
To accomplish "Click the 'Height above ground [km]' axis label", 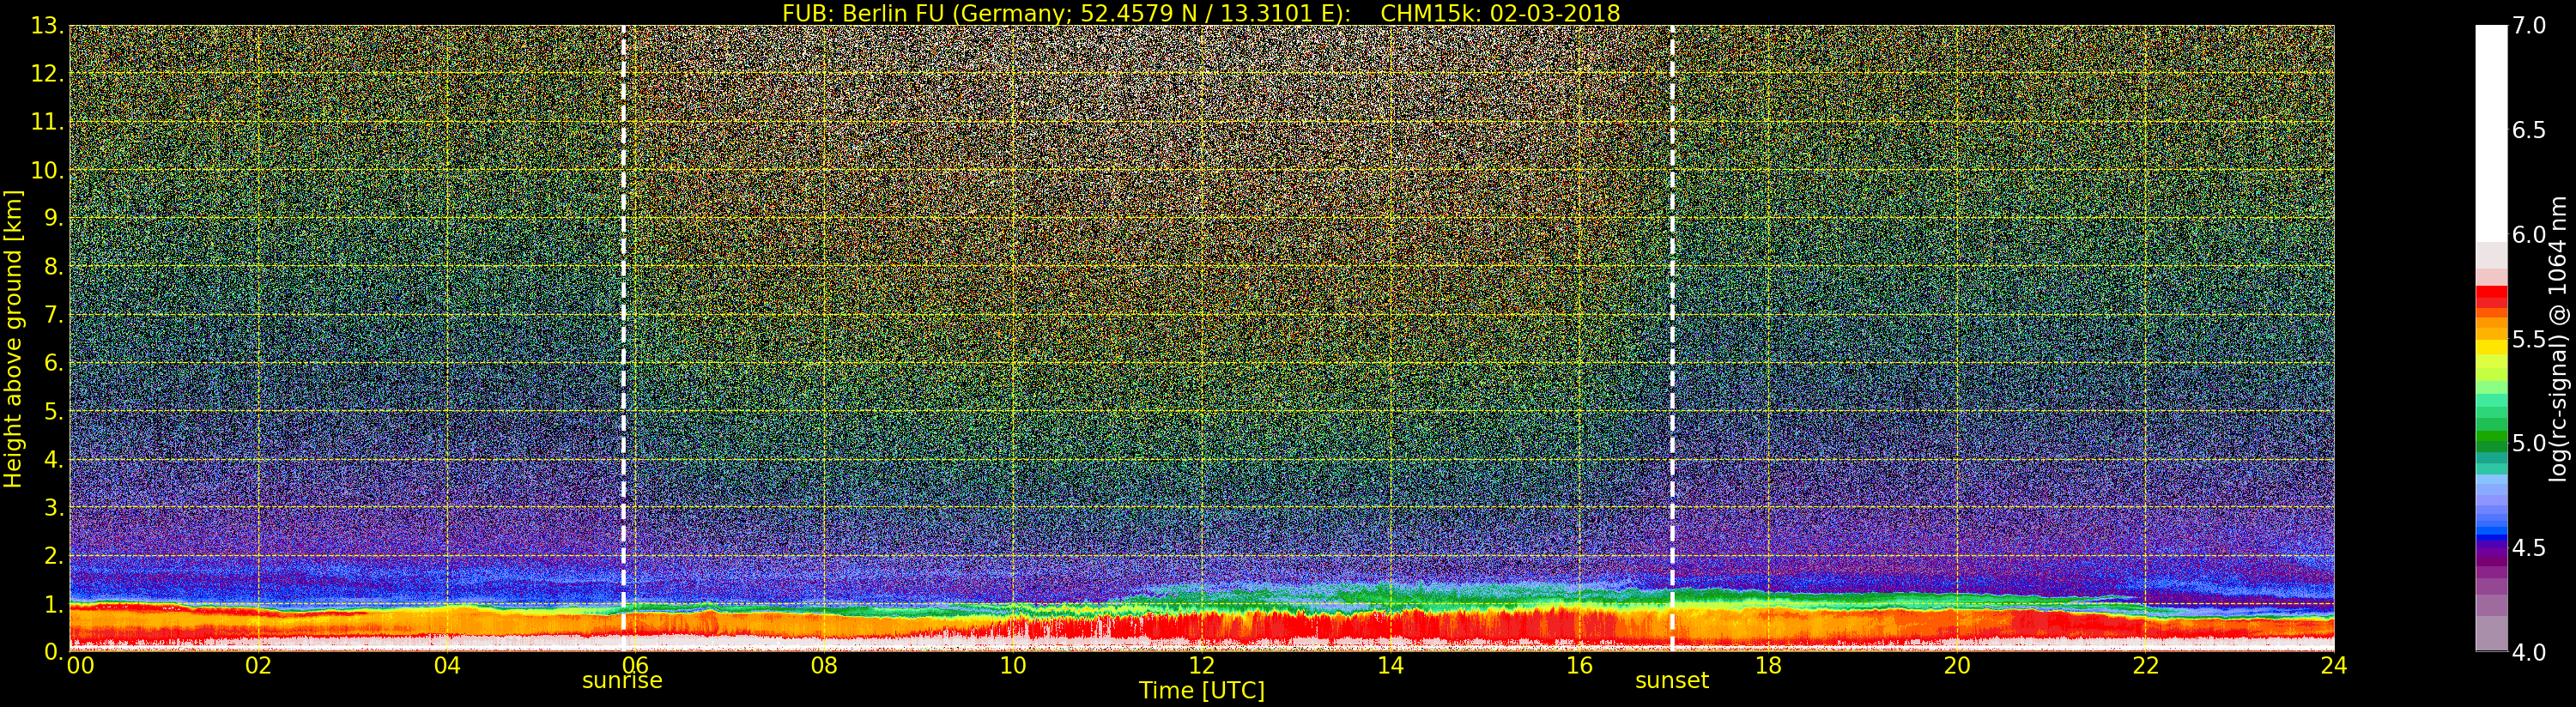I will coord(13,339).
